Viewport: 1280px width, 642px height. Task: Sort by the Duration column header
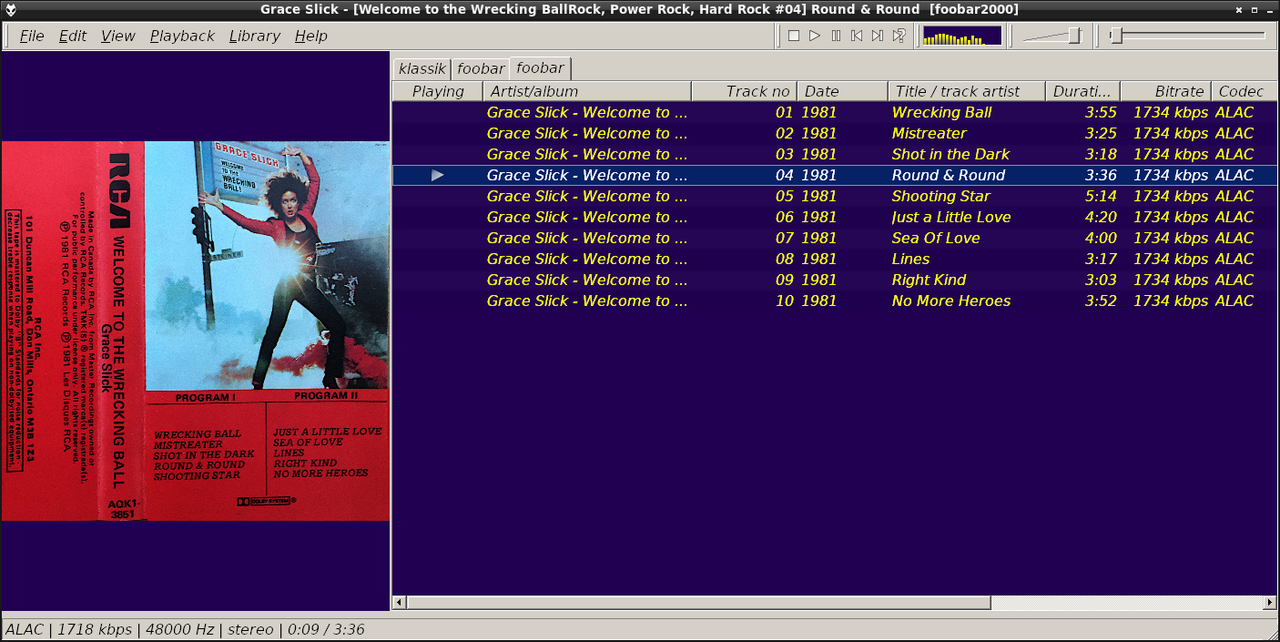[x=1083, y=91]
